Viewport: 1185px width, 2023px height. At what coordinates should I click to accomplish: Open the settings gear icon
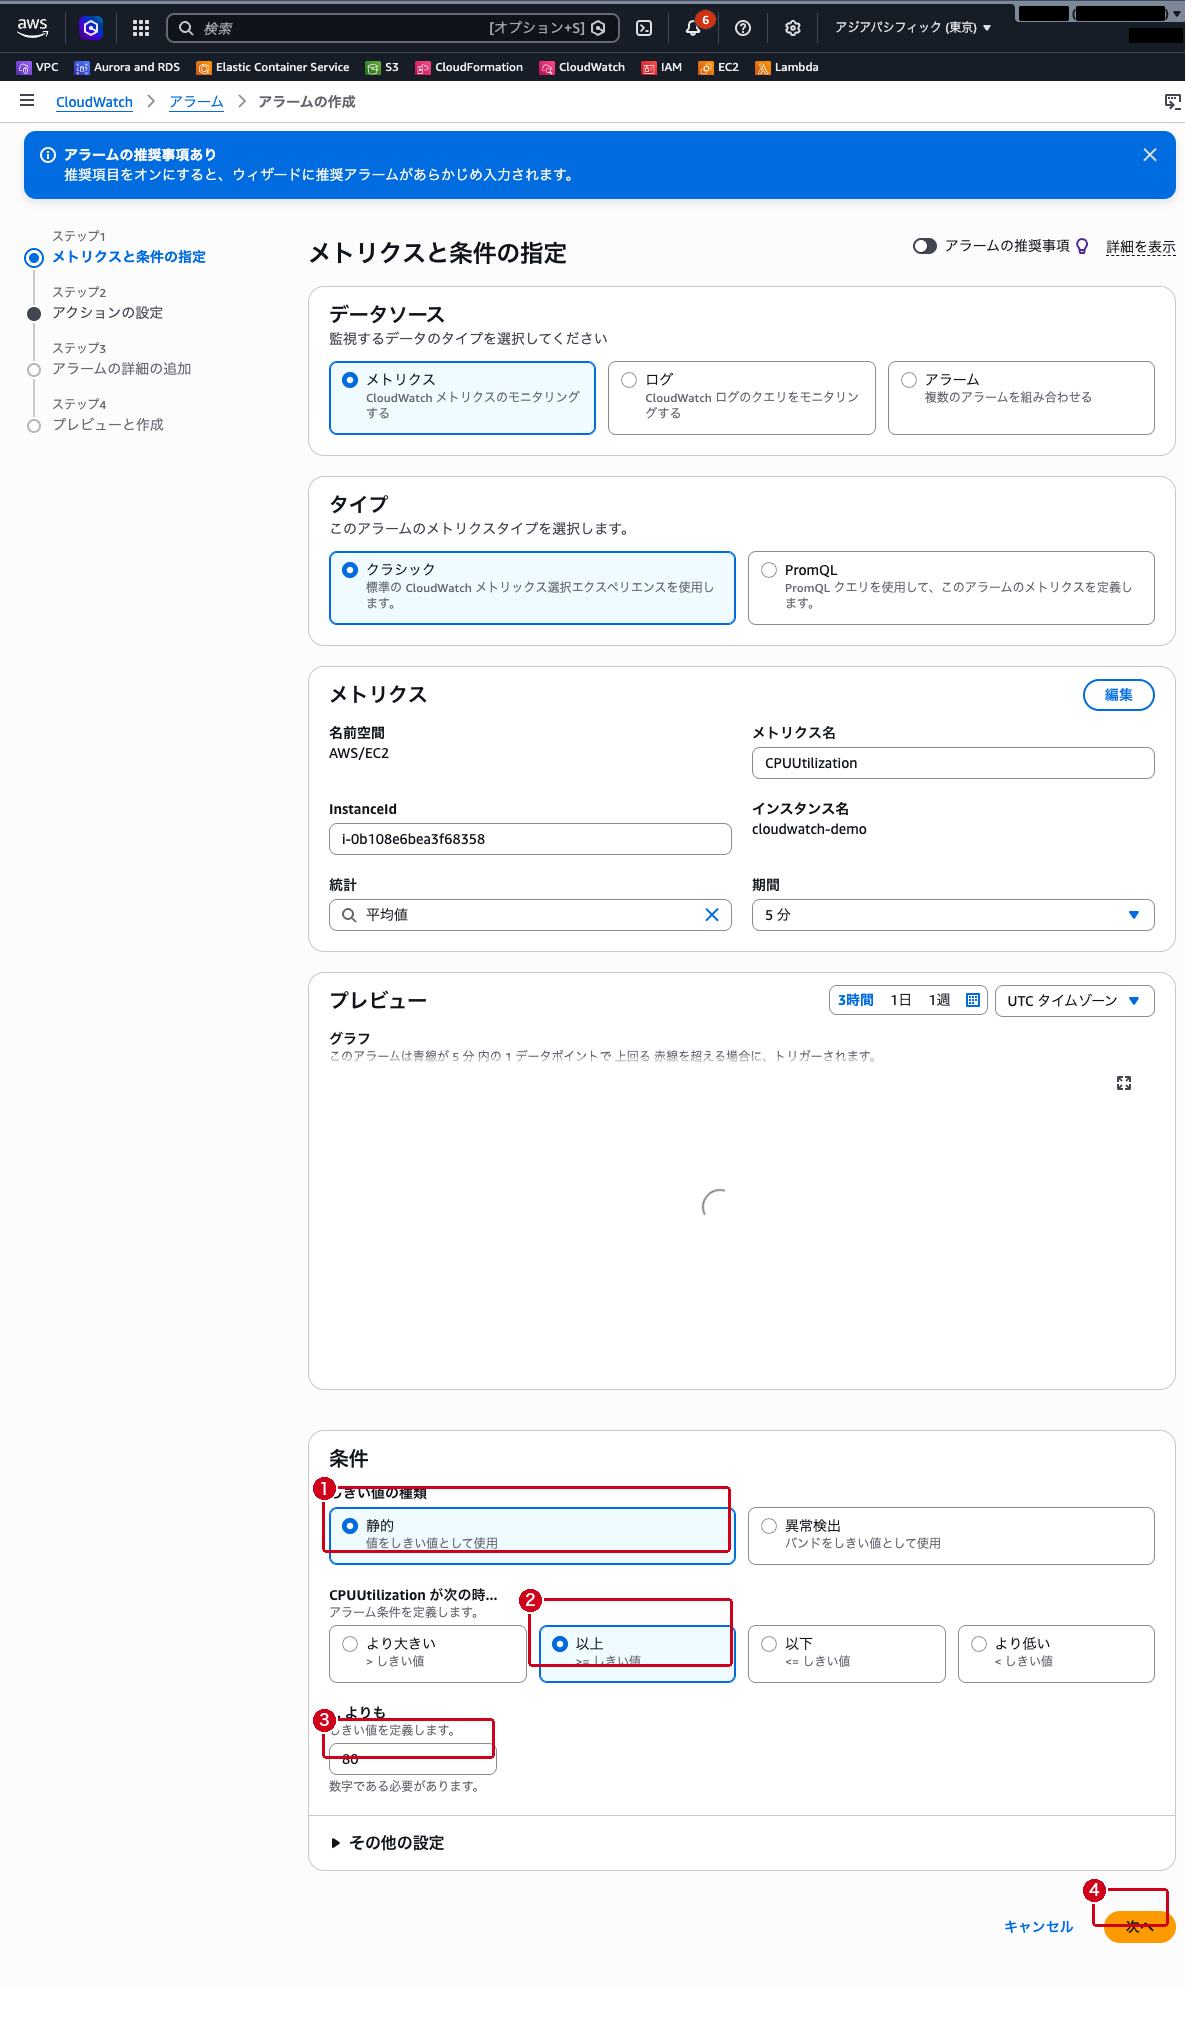793,28
